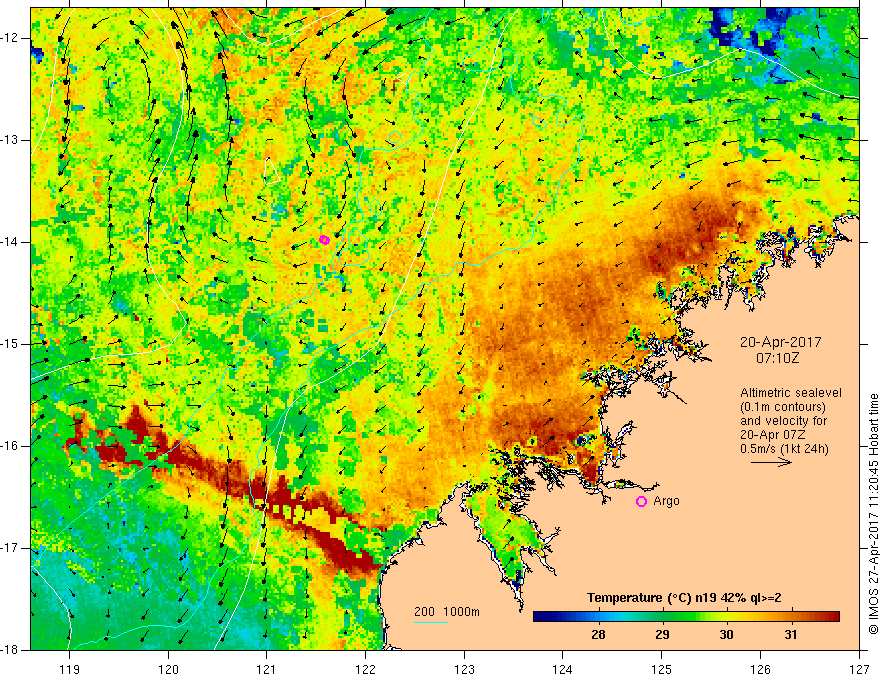Screen dimensions: 880x680
Task: Click the 'Altimetric sealevel' text line
Action: [x=791, y=393]
